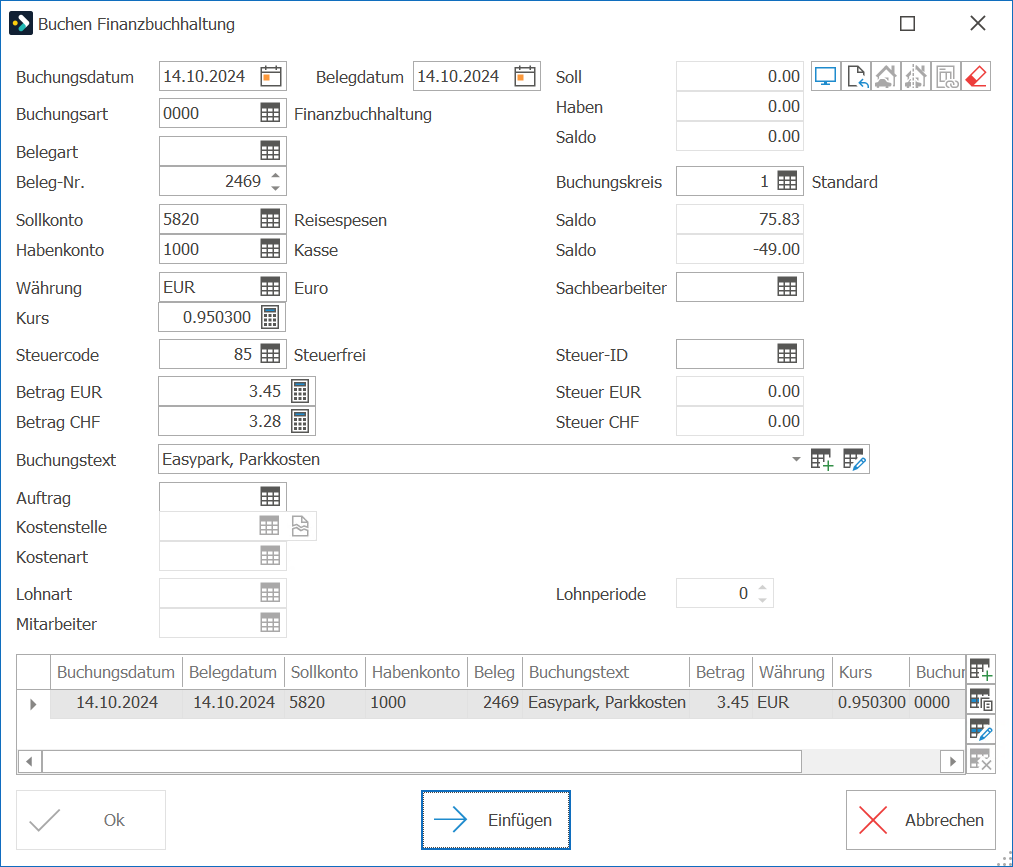Click the document with return arrow icon
Screen dimensions: 1013x867
(856, 76)
